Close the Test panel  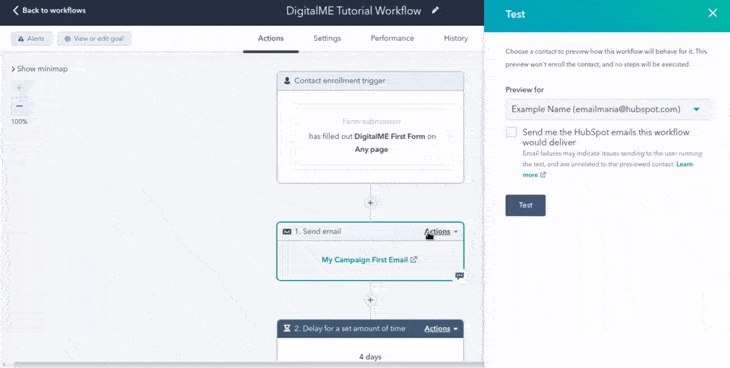[712, 13]
